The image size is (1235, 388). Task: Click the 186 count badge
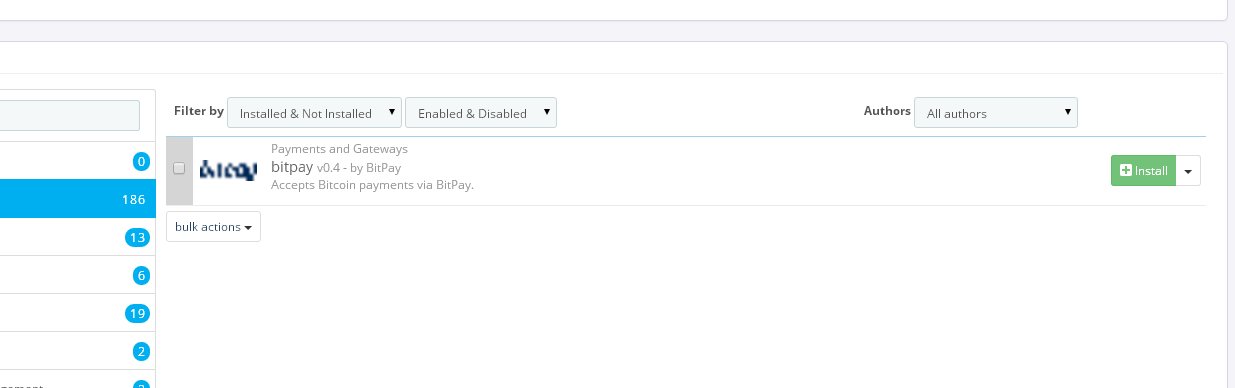134,199
